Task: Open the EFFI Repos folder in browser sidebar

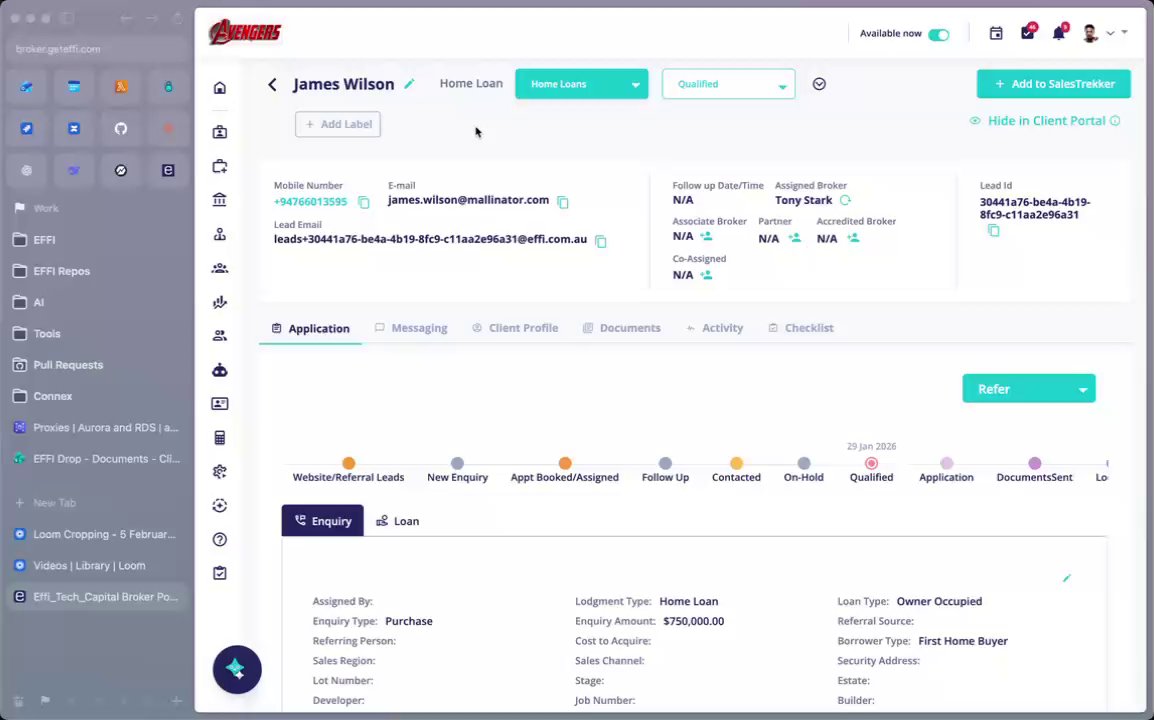Action: coord(97,271)
